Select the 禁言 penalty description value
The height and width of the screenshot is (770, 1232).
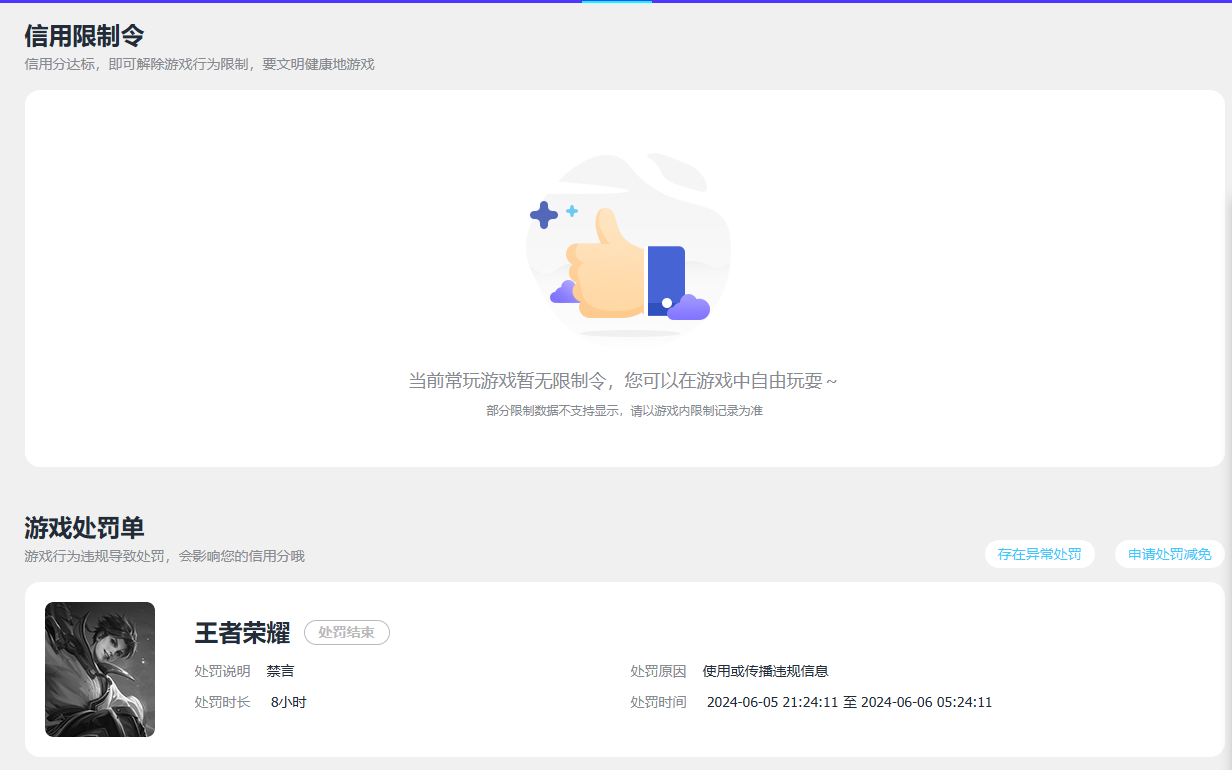pos(280,671)
